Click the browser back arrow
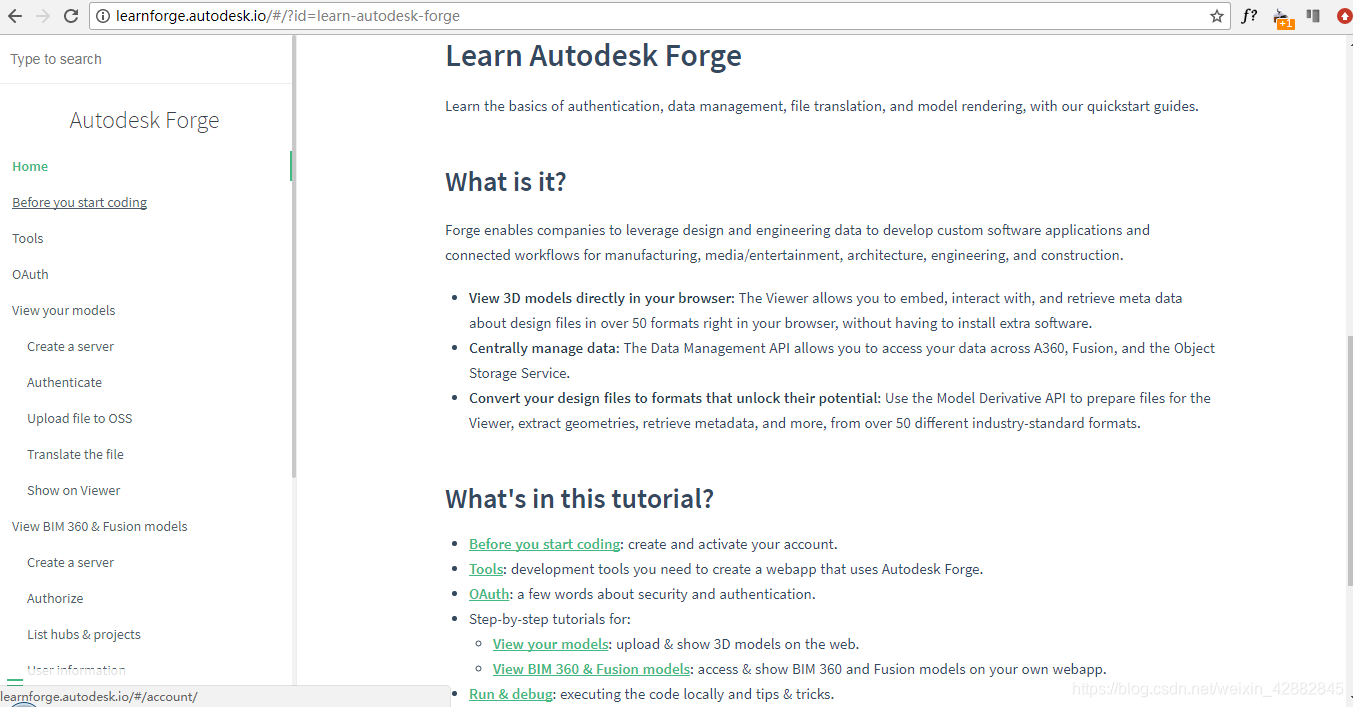Viewport: 1353px width, 707px height. click(15, 16)
